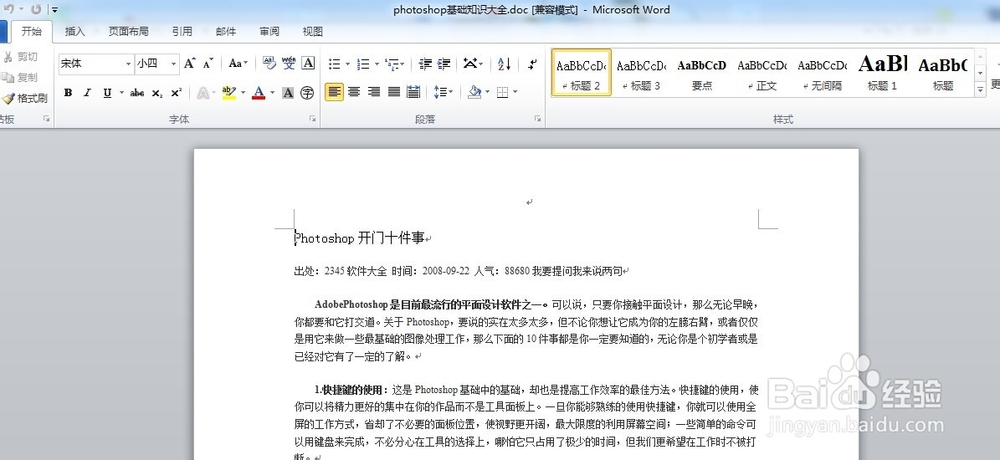Activate the Format Painter (格式刷)
The image size is (1000, 460).
24,98
